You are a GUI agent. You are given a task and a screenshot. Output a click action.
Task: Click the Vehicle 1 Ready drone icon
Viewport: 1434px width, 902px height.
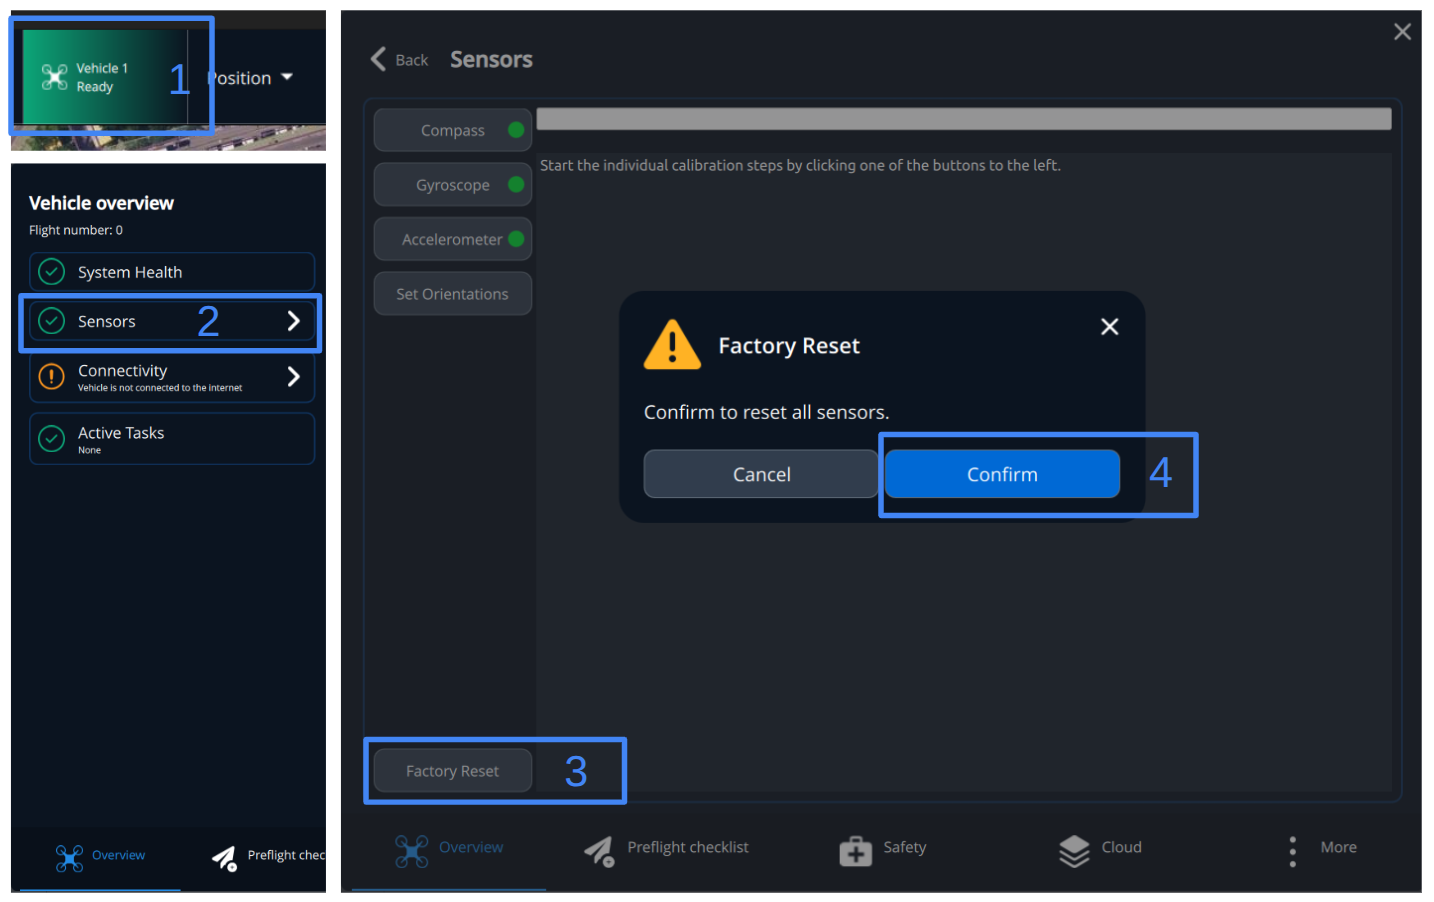click(55, 77)
